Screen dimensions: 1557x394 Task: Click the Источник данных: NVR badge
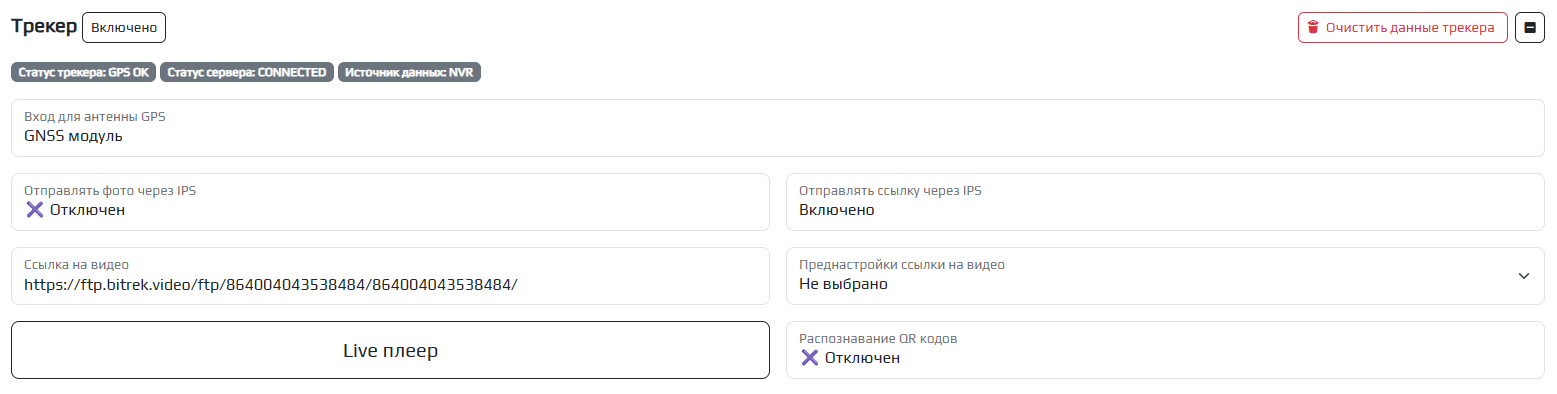(410, 73)
